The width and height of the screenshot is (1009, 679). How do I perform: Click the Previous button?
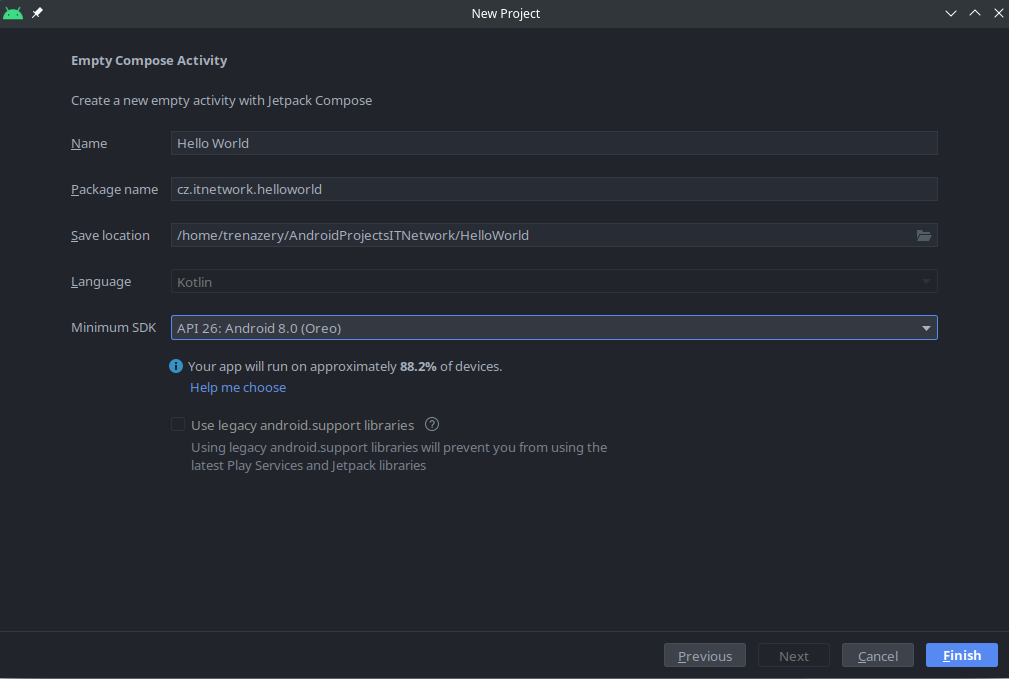[x=704, y=655]
